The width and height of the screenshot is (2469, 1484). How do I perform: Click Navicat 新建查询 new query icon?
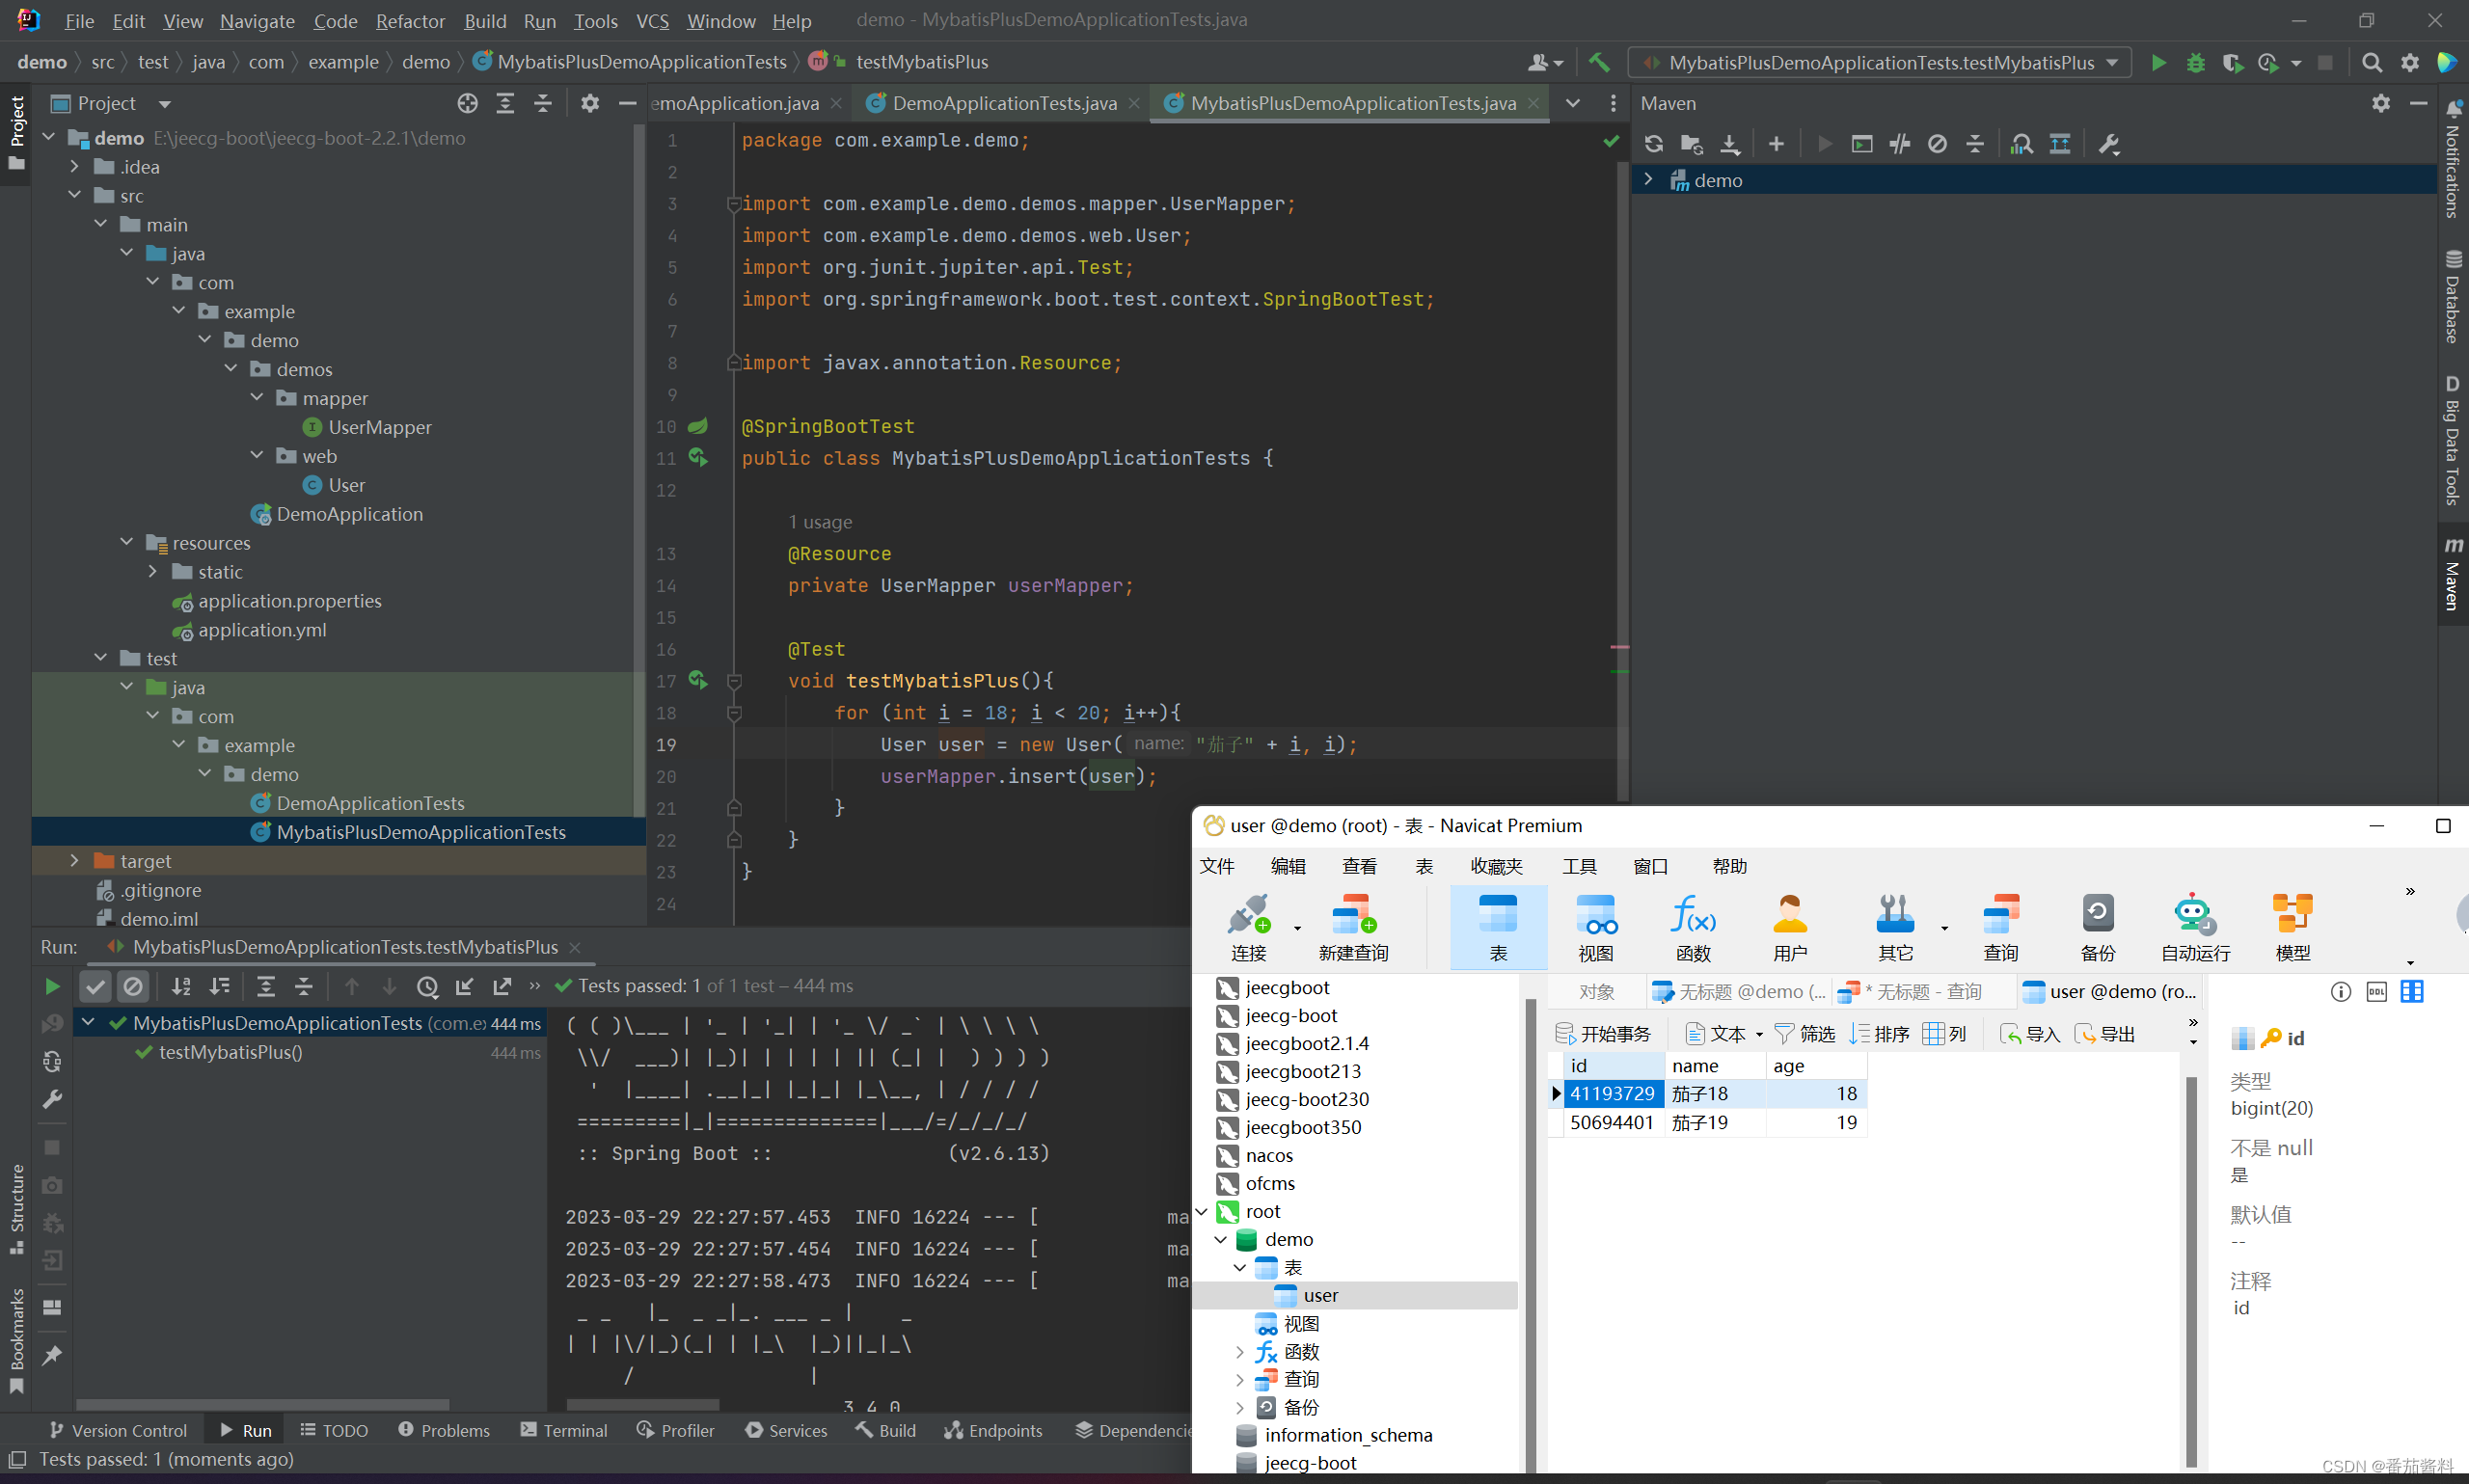pos(1353,928)
